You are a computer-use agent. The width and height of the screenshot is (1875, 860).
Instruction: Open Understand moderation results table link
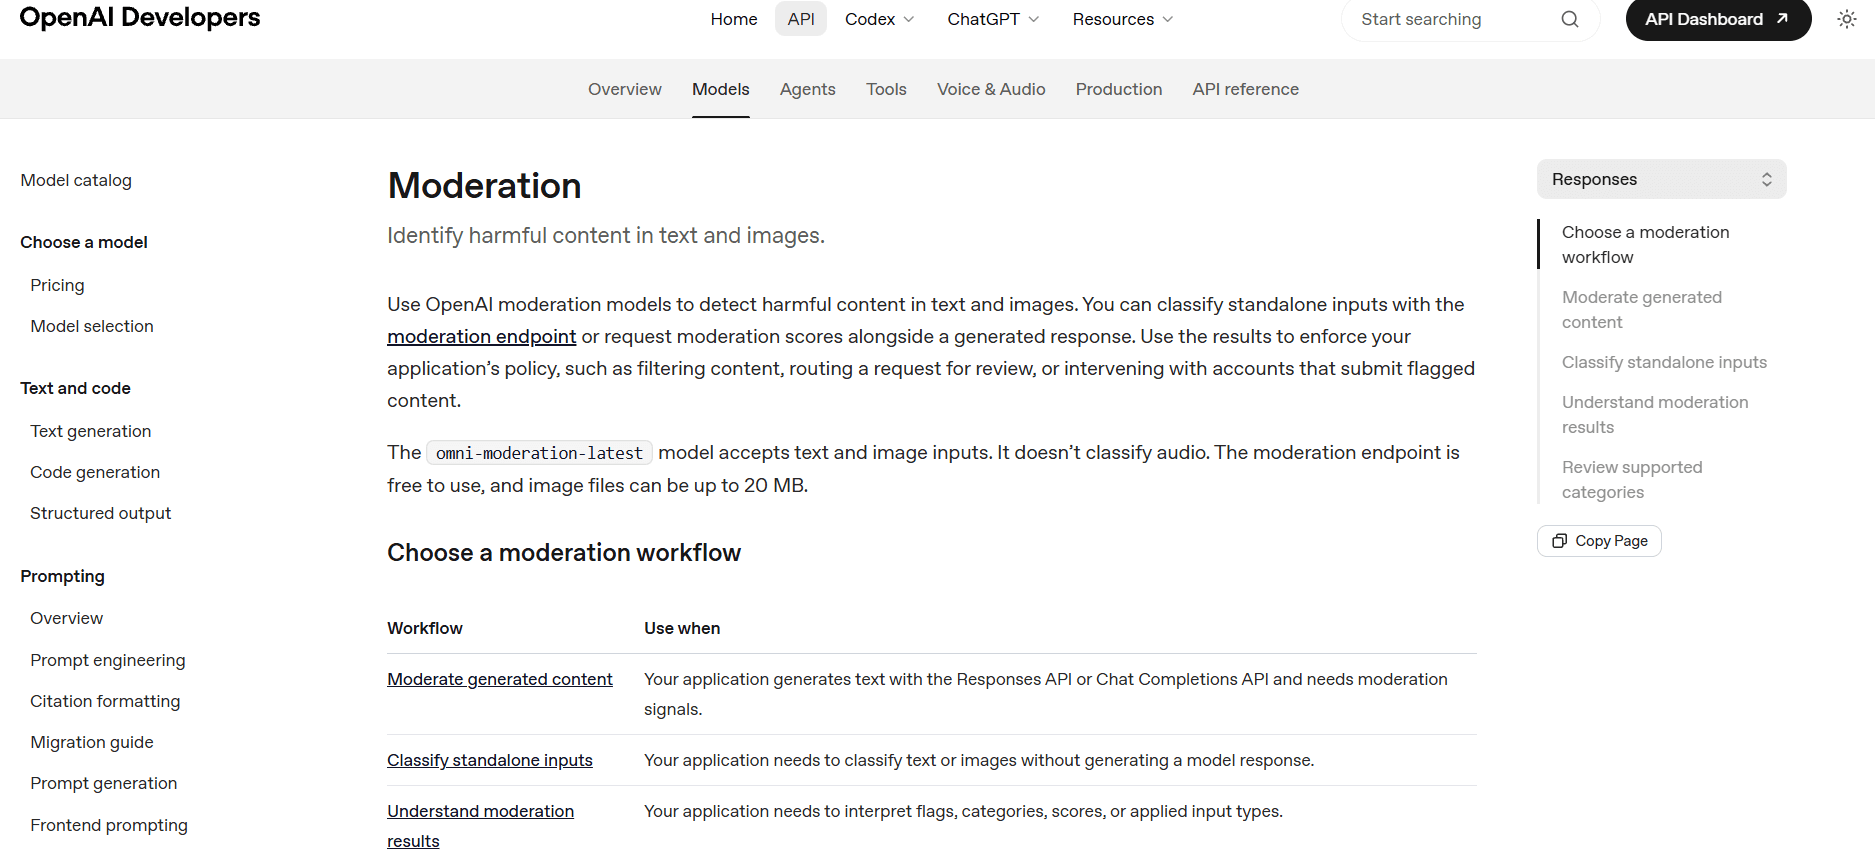click(x=481, y=826)
